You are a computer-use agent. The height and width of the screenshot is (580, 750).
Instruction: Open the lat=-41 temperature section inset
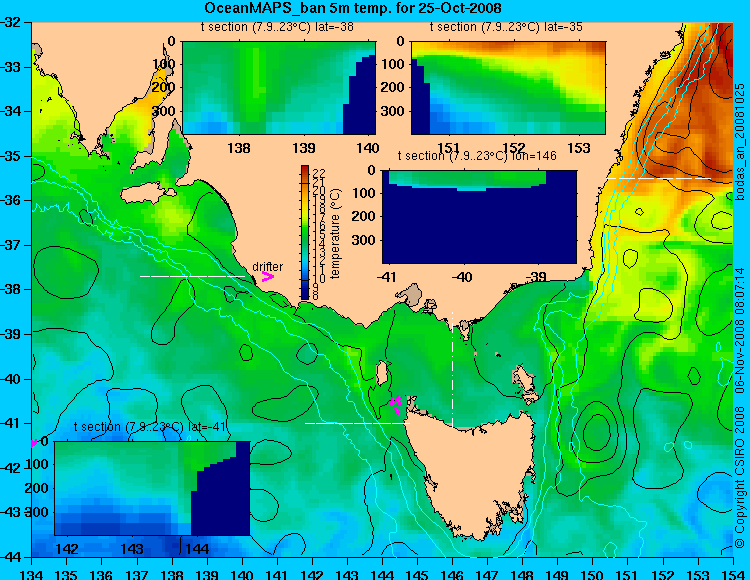(x=152, y=488)
